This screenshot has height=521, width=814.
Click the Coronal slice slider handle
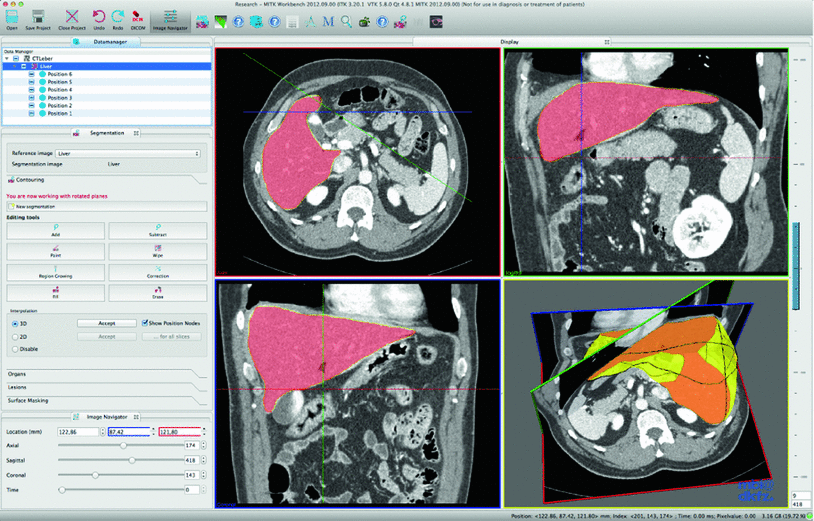(x=95, y=475)
